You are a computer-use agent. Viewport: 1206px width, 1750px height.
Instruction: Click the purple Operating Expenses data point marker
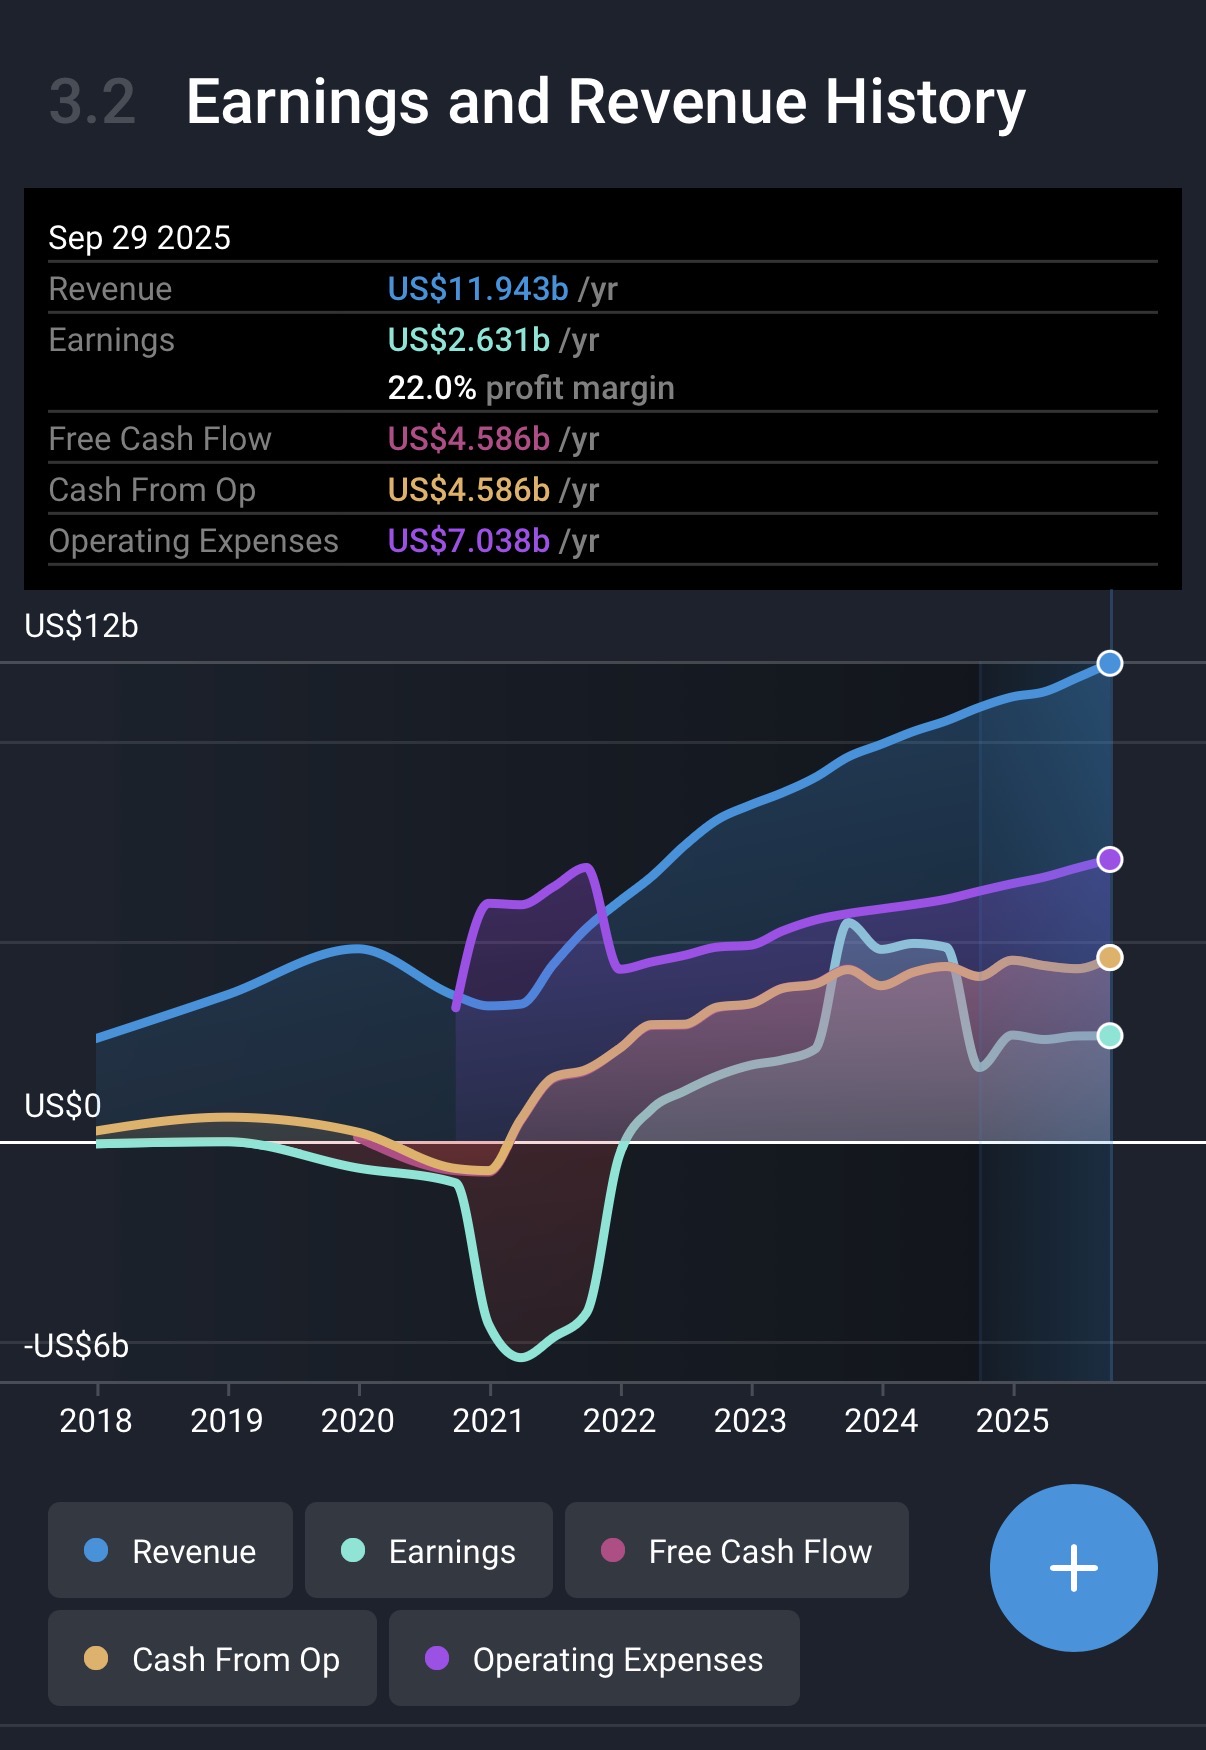[1109, 859]
